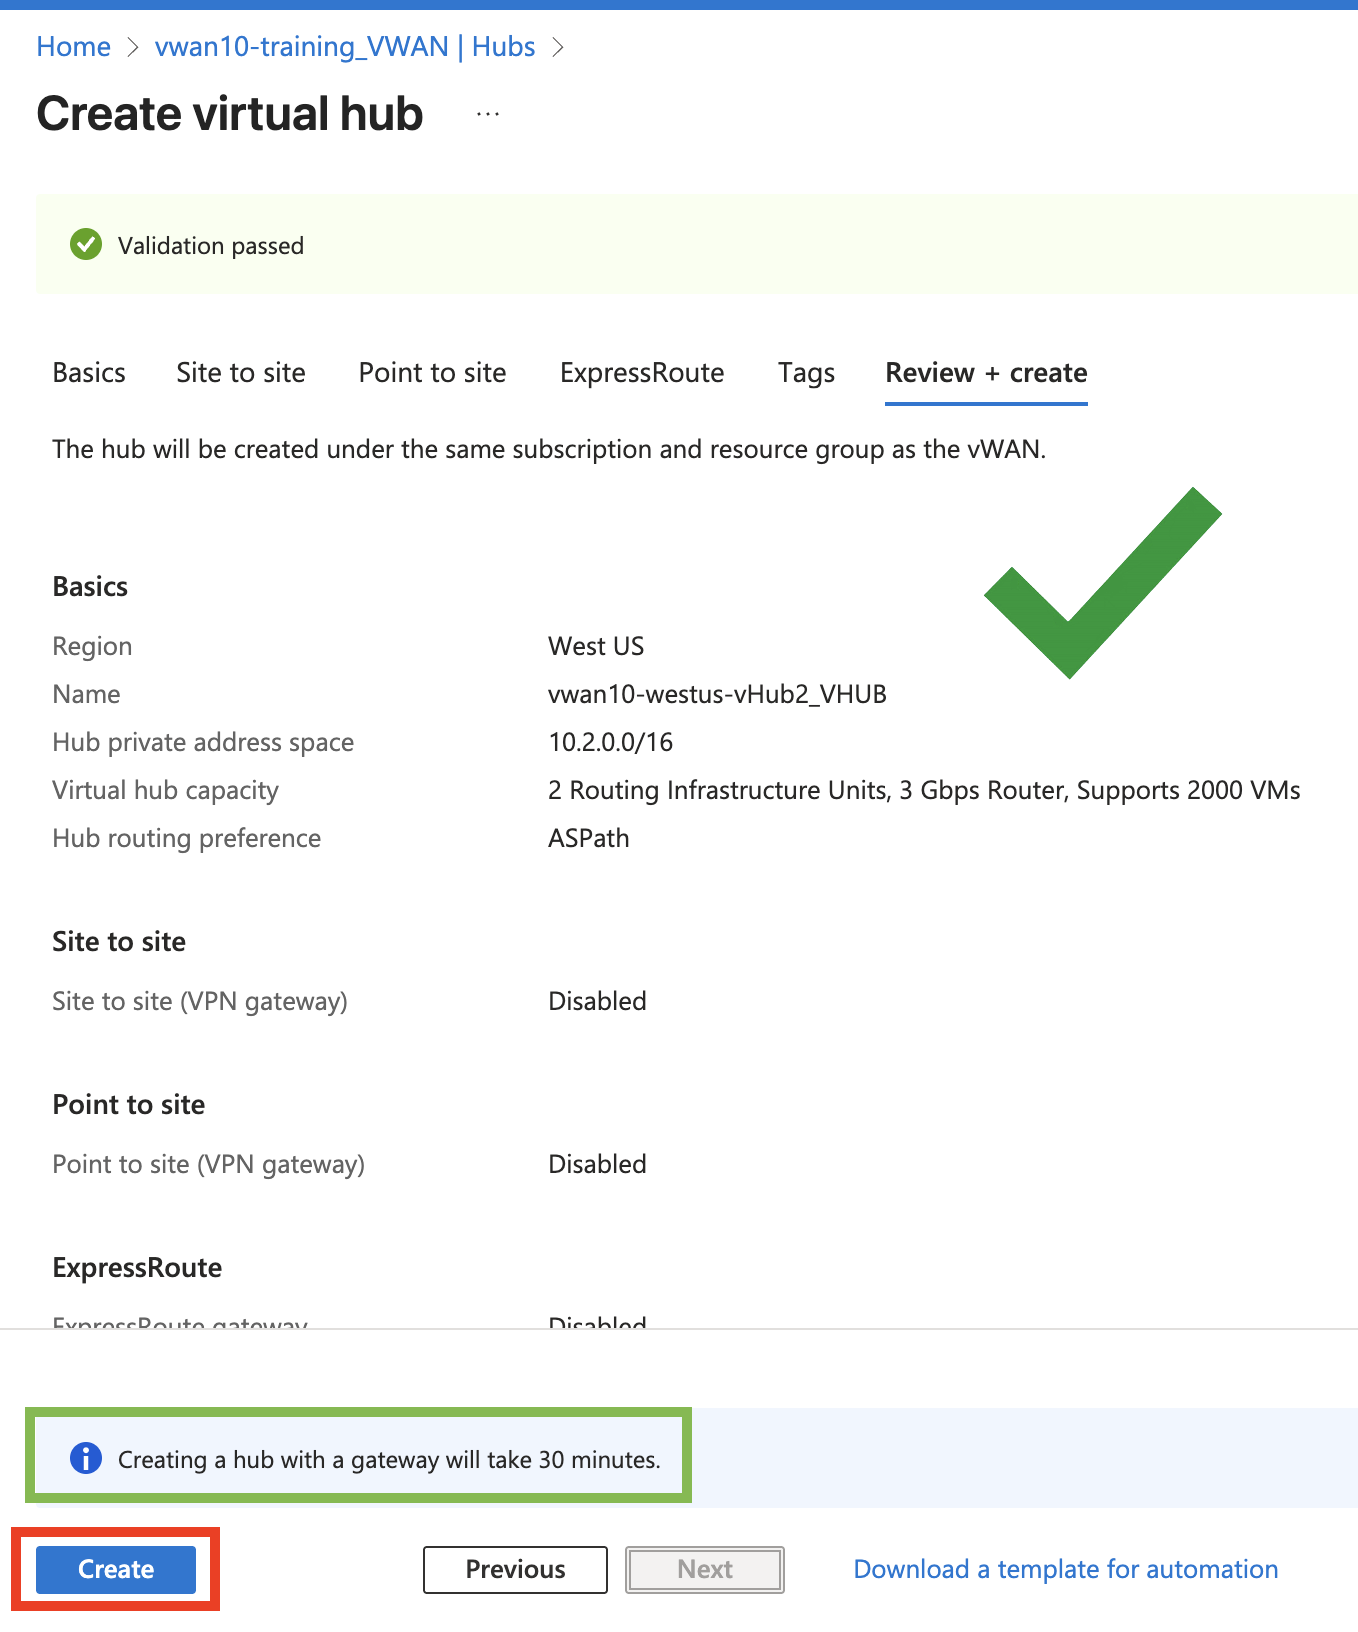Click the breadcrumb chevron after Home
The image size is (1358, 1632).
tap(133, 47)
